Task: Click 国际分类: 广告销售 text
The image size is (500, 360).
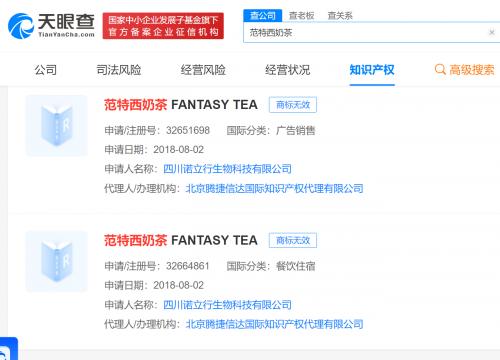Action: coord(271,130)
